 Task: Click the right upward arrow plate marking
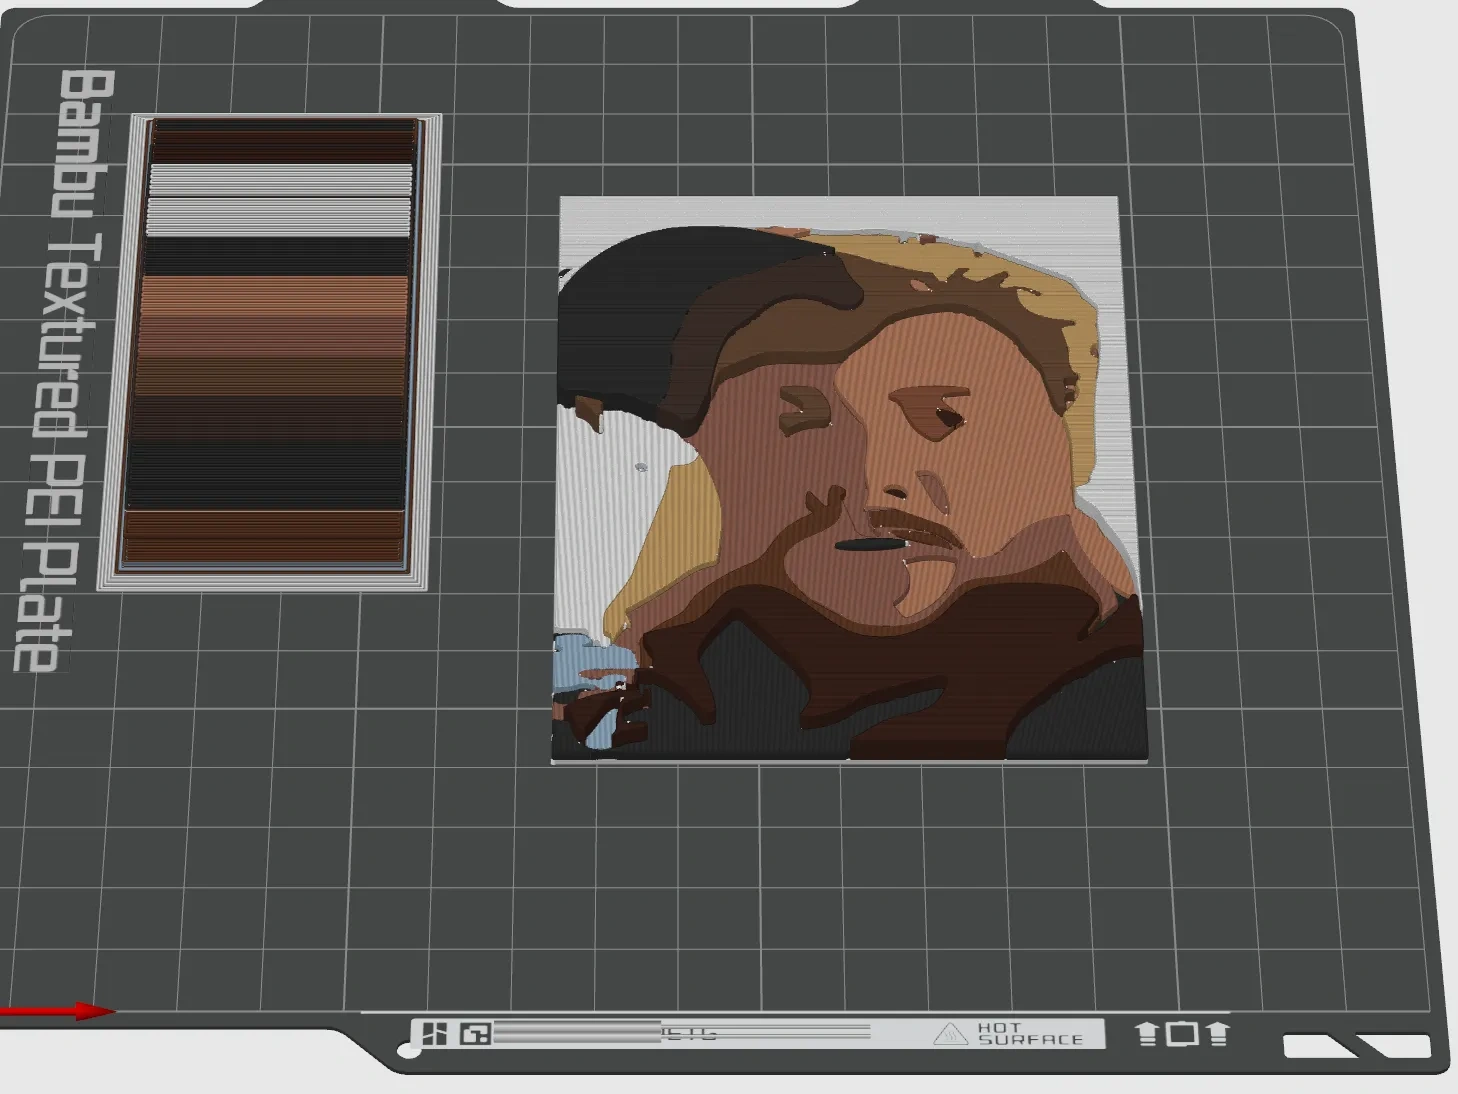point(1217,1033)
